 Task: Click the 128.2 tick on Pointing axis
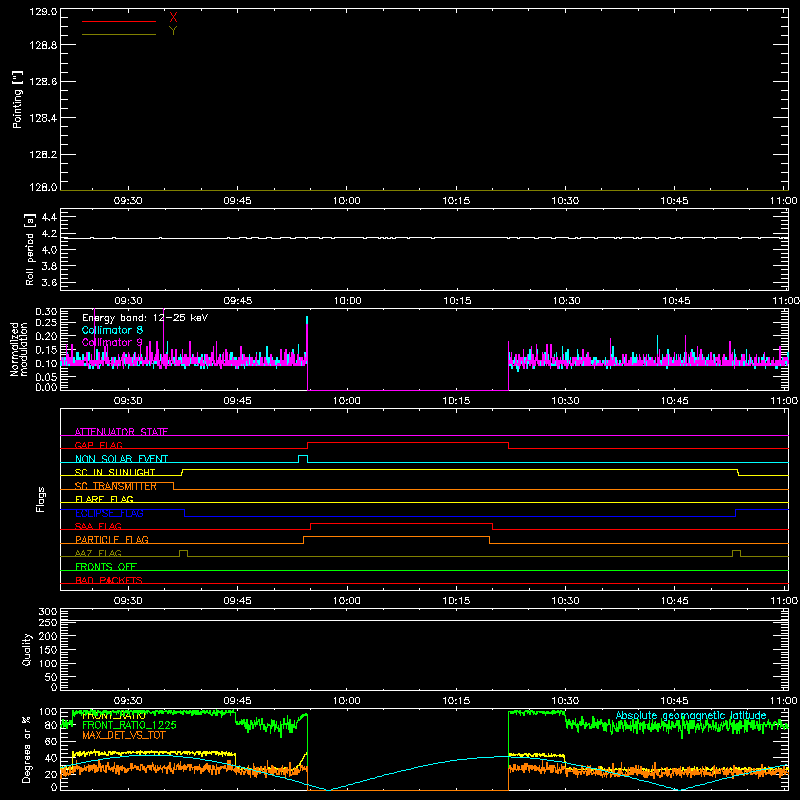pos(43,155)
